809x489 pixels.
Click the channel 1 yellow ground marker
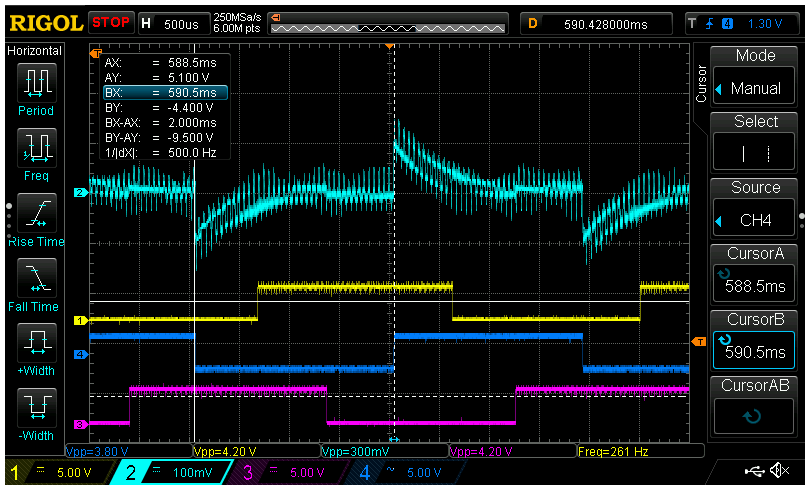point(81,321)
